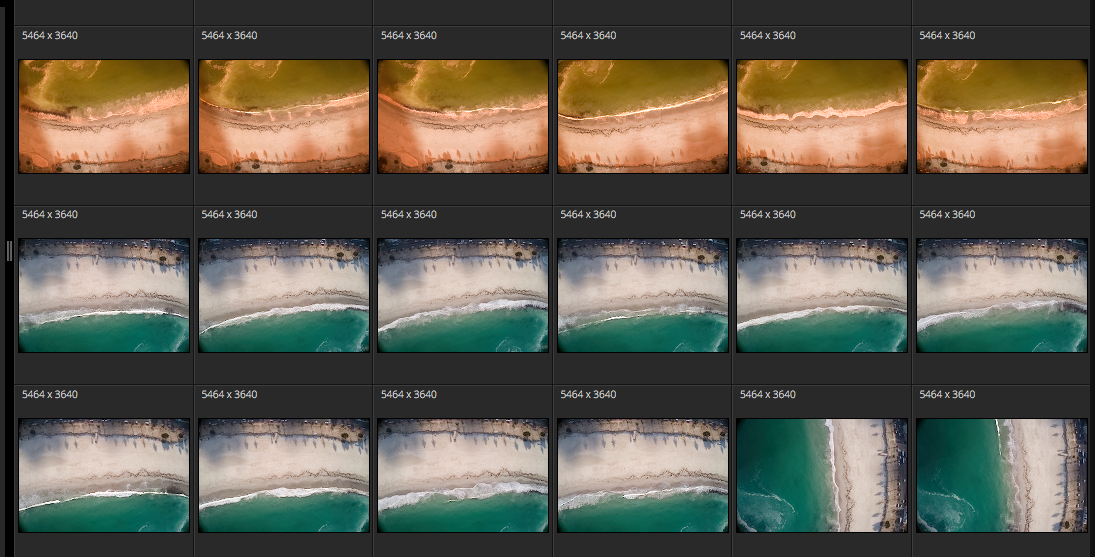Select the fifth orange-tinted beach thumbnail
Image resolution: width=1095 pixels, height=557 pixels.
tap(822, 117)
